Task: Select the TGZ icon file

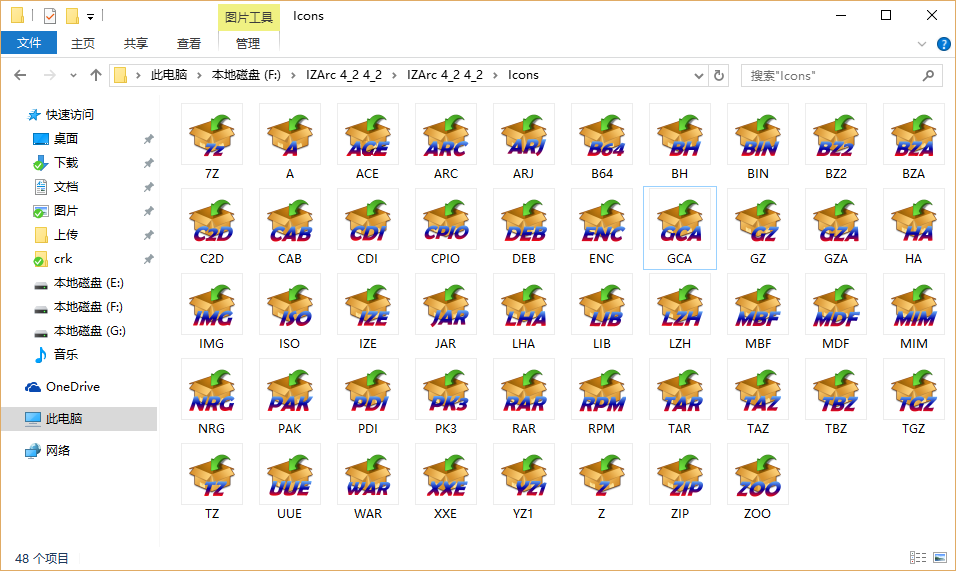Action: (x=914, y=390)
